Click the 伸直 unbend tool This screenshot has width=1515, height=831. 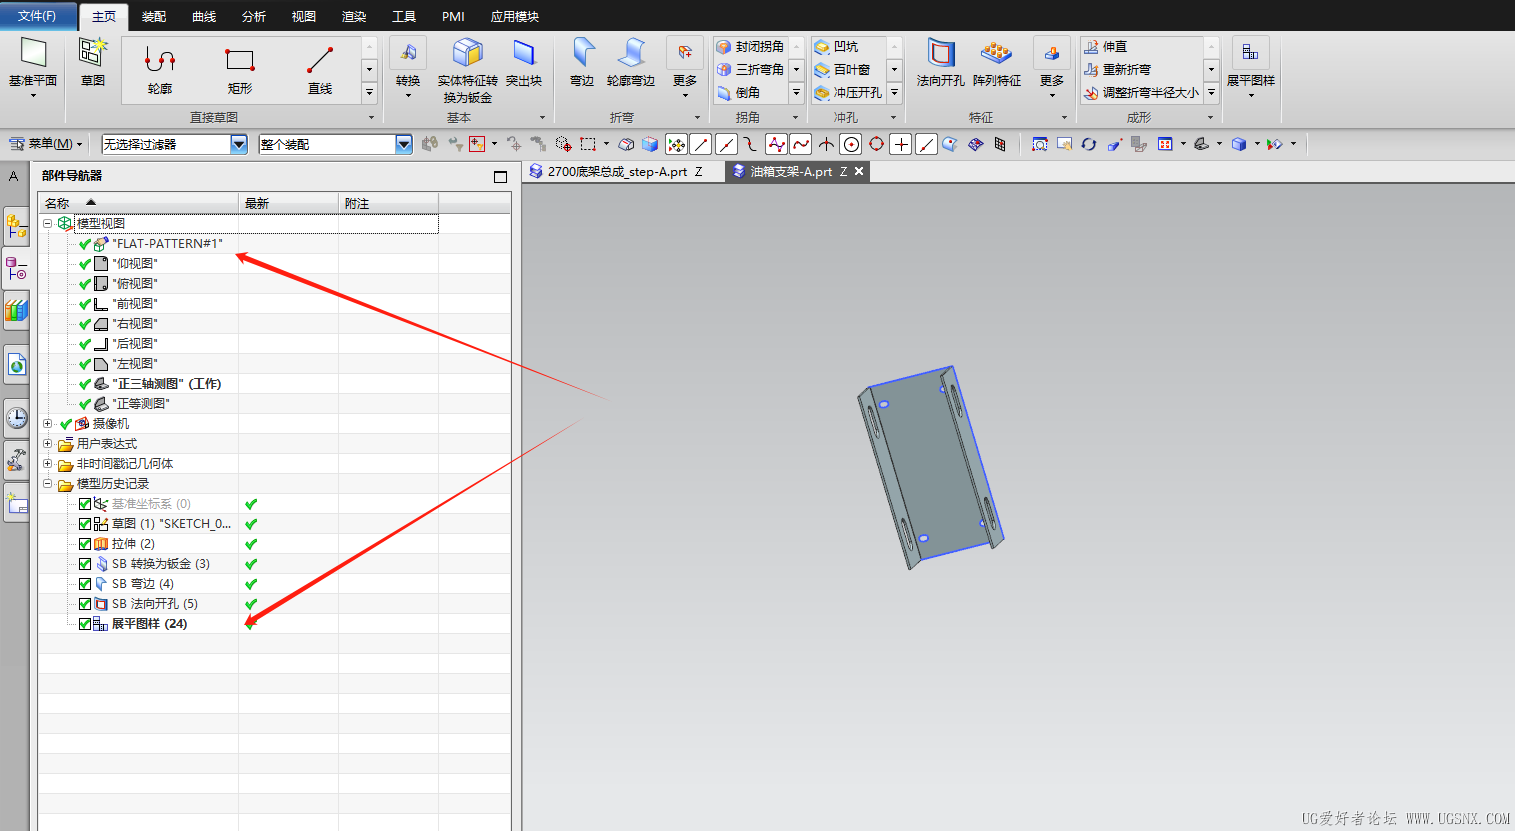(x=1106, y=46)
